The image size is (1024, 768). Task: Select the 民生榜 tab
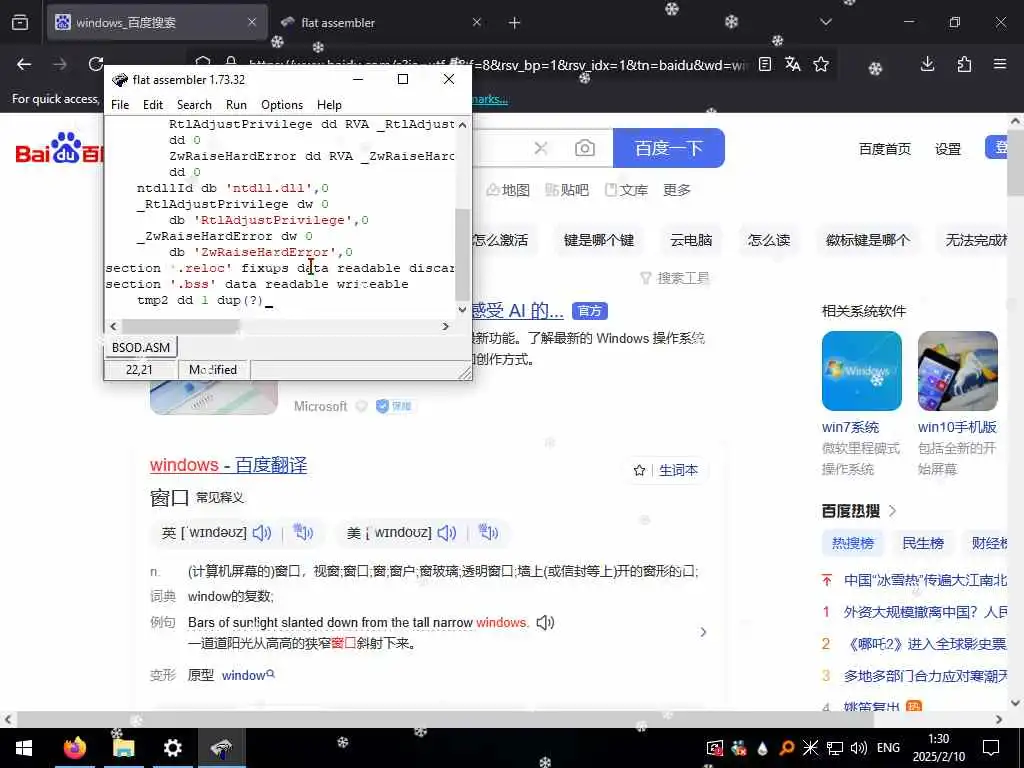(922, 543)
